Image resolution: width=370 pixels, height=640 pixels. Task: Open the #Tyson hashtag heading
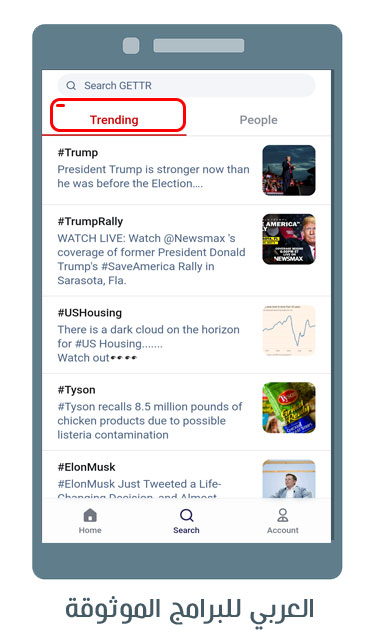[x=77, y=390]
